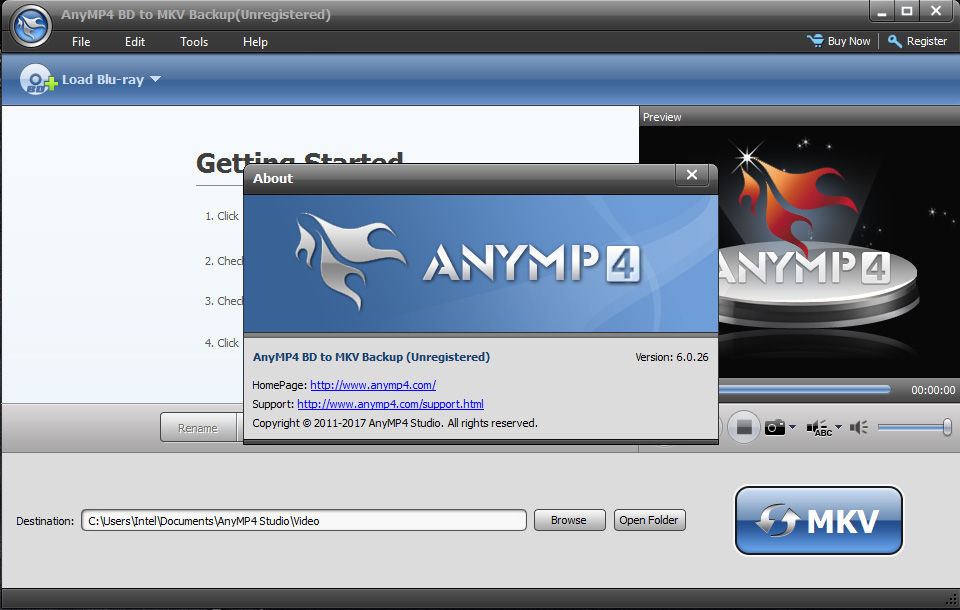
Task: Open the Support page link
Action: (390, 404)
